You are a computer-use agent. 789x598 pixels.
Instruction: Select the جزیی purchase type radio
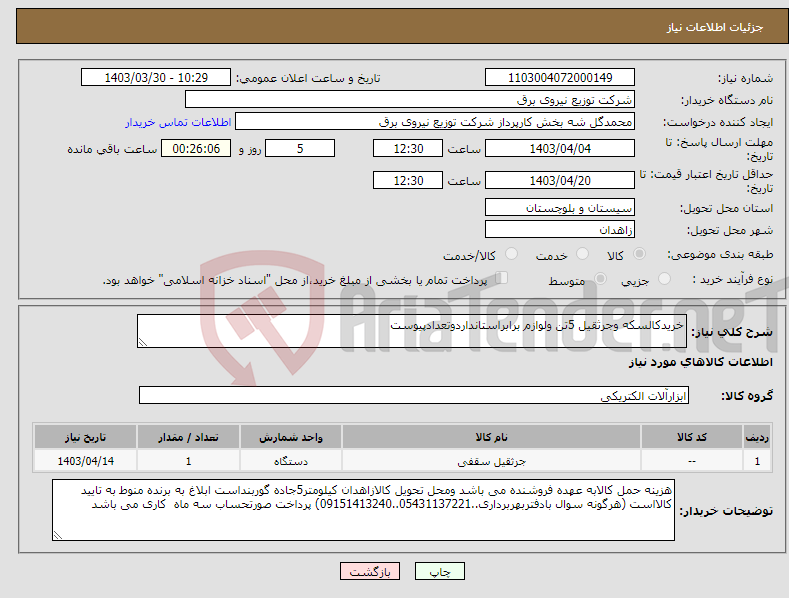coord(664,278)
